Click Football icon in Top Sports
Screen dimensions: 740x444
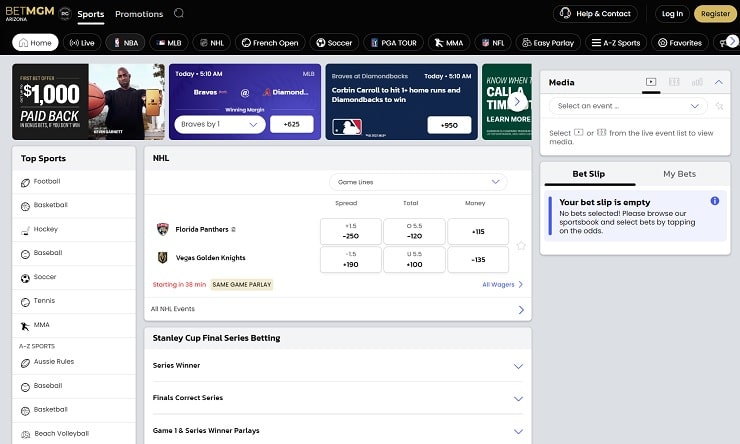tap(25, 183)
